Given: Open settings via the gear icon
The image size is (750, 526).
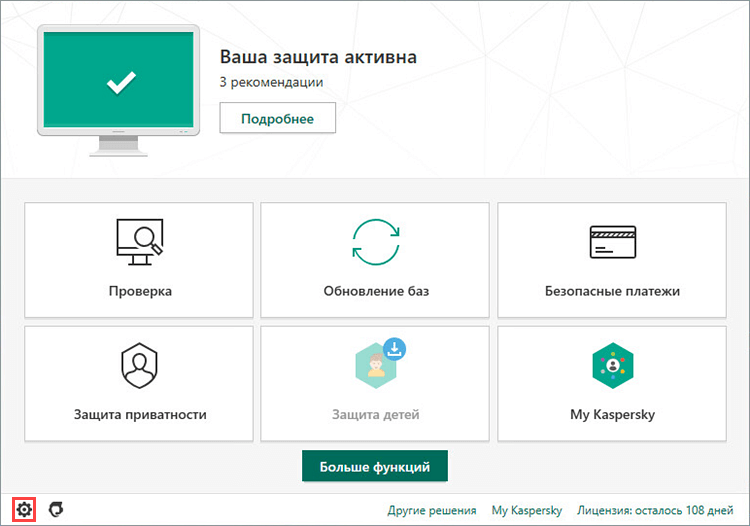Looking at the screenshot, I should click(x=24, y=510).
